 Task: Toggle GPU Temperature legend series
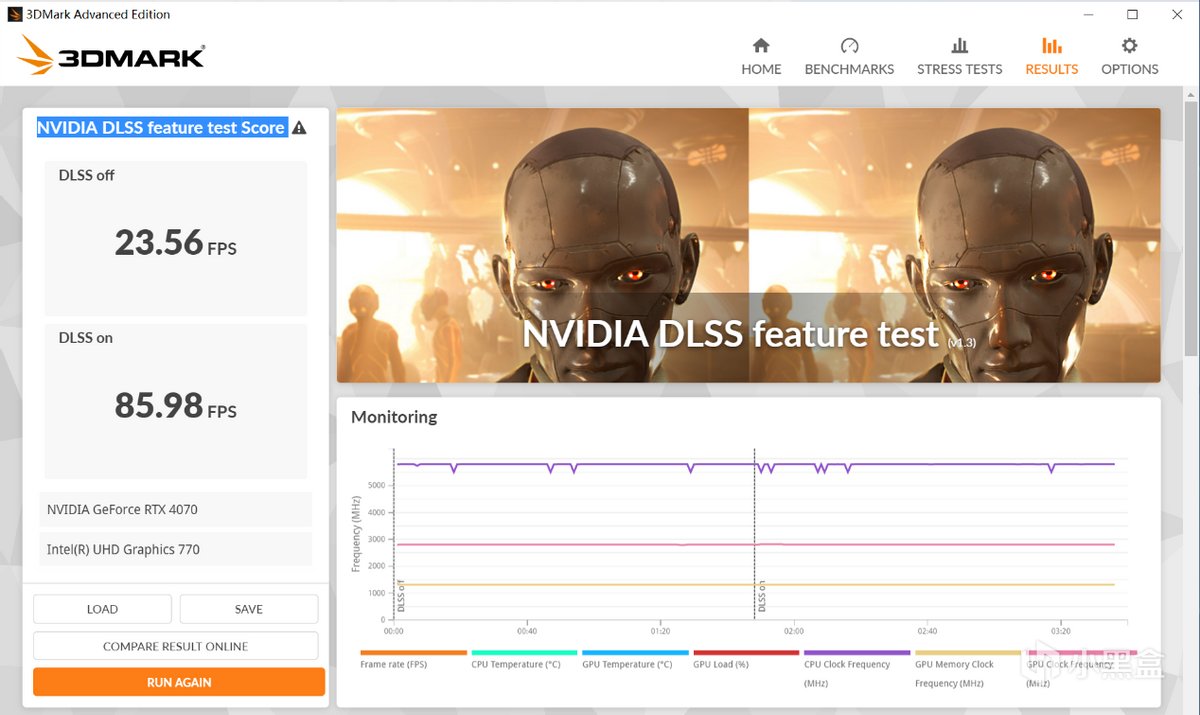coord(635,659)
